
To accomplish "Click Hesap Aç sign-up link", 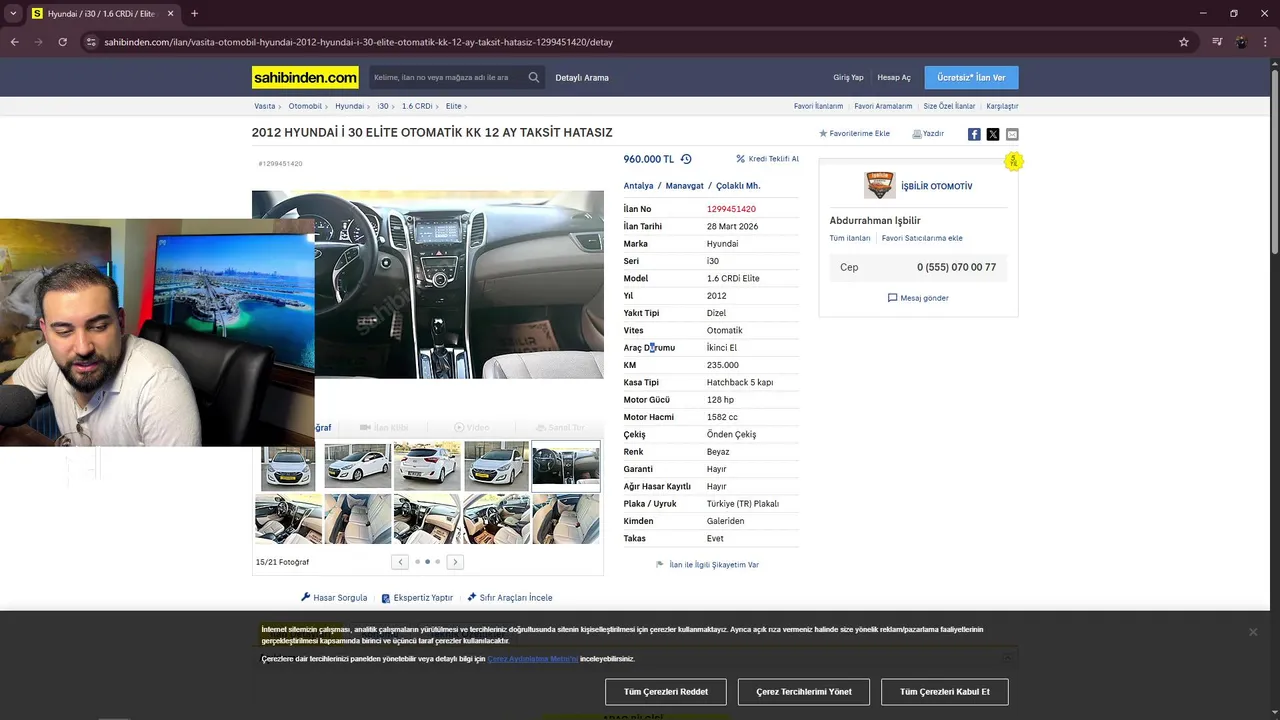I will [x=894, y=77].
